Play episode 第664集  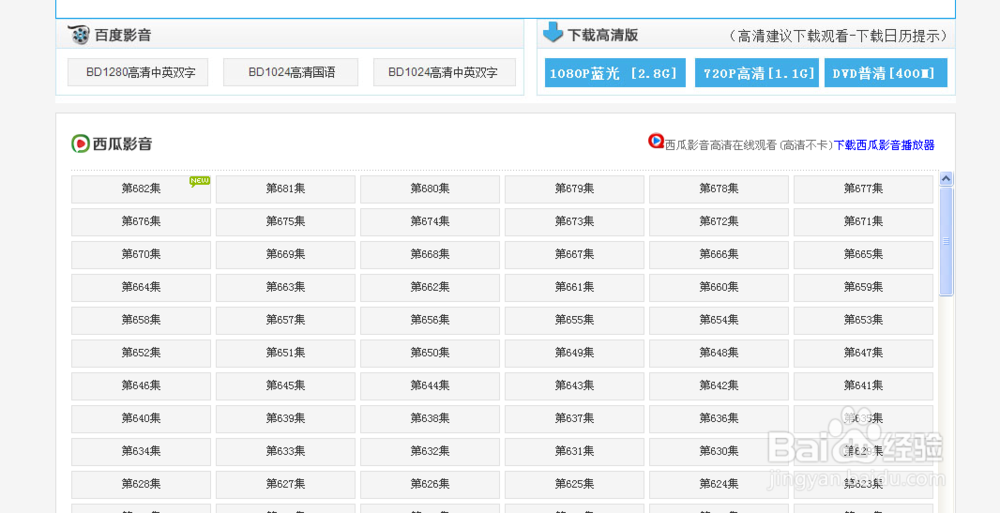[141, 288]
